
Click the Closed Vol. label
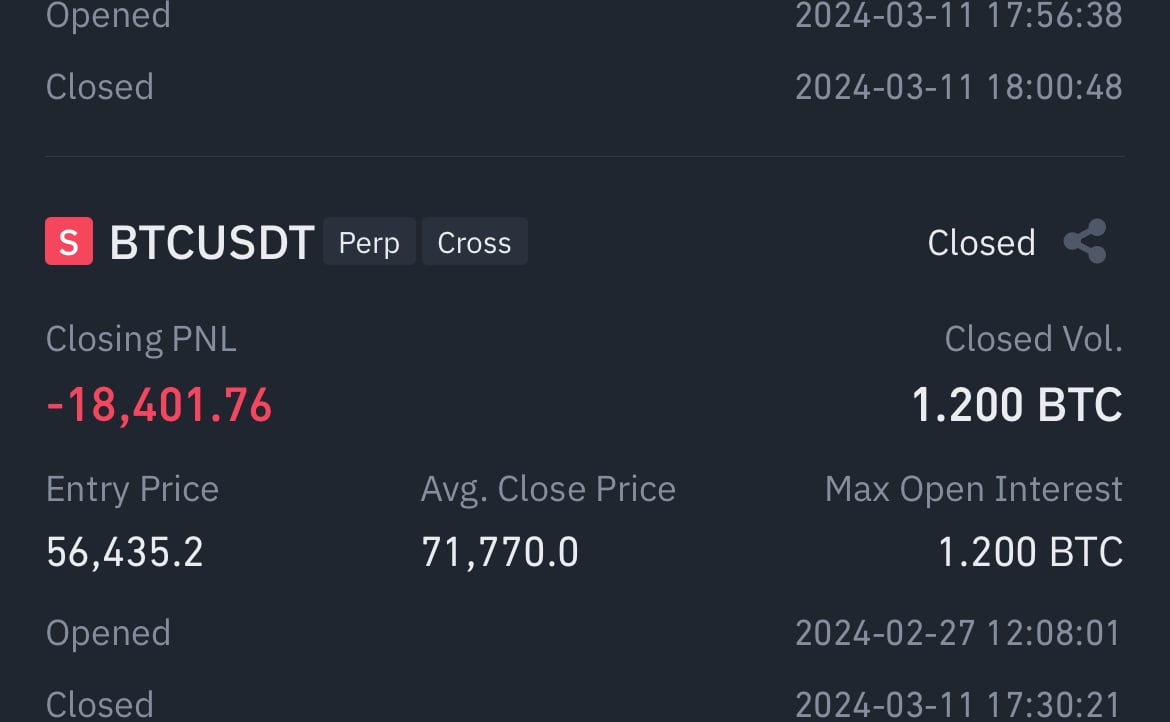1033,339
